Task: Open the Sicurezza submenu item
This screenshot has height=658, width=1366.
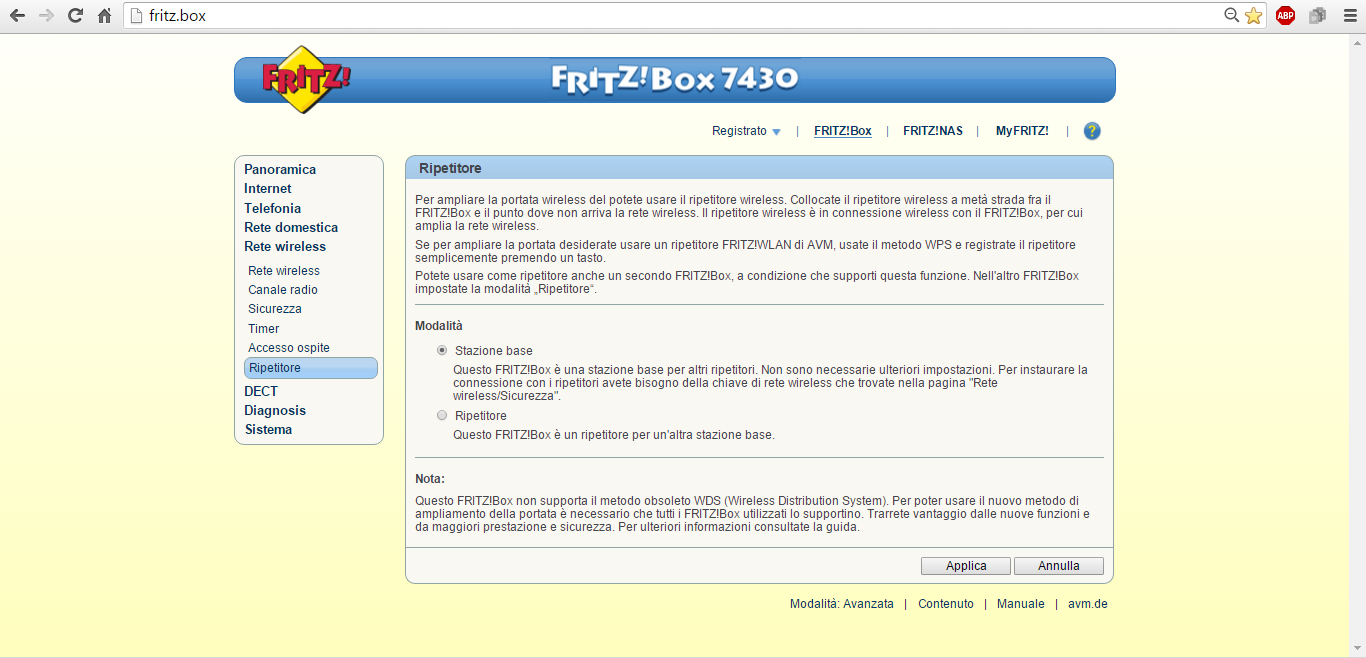Action: tap(275, 309)
